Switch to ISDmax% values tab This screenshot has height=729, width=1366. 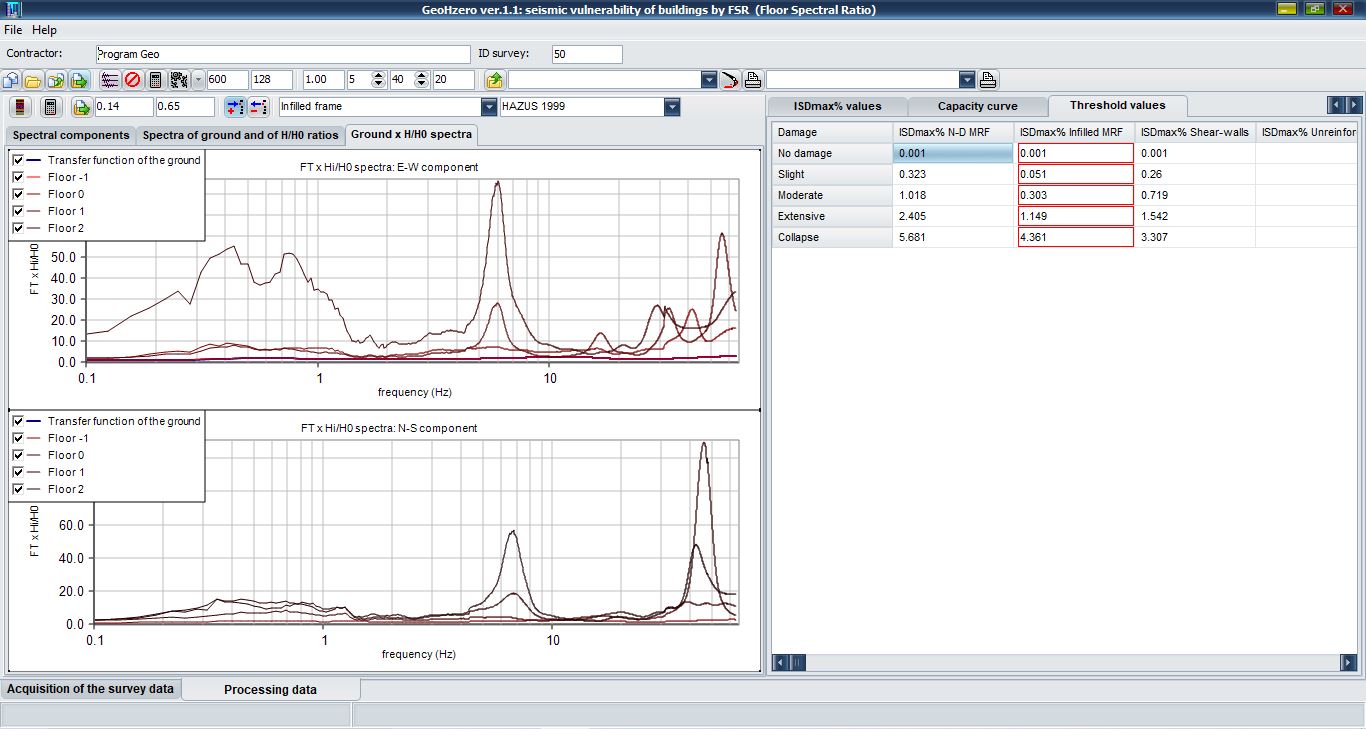838,106
